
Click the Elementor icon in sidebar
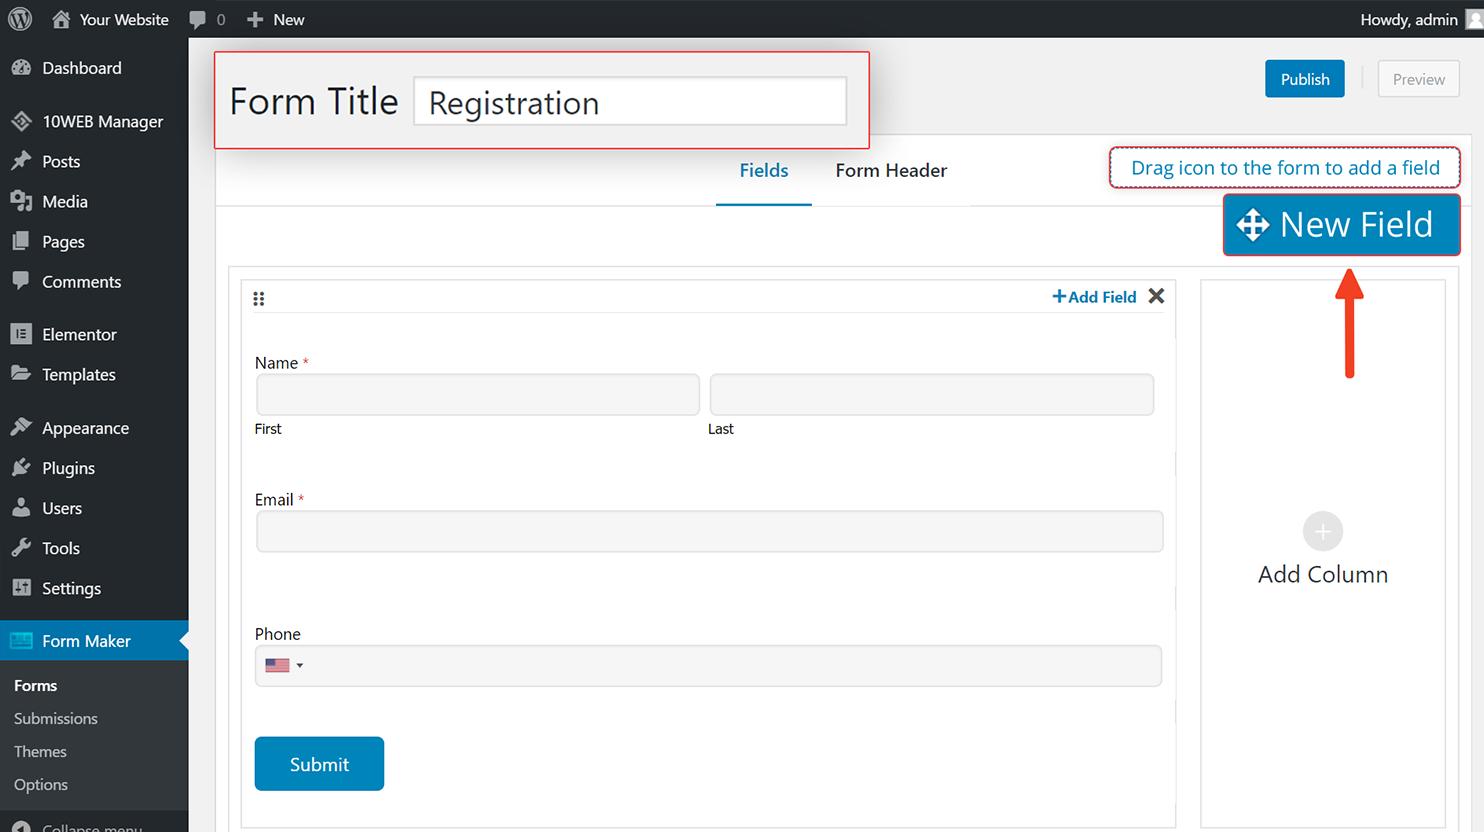(x=21, y=334)
